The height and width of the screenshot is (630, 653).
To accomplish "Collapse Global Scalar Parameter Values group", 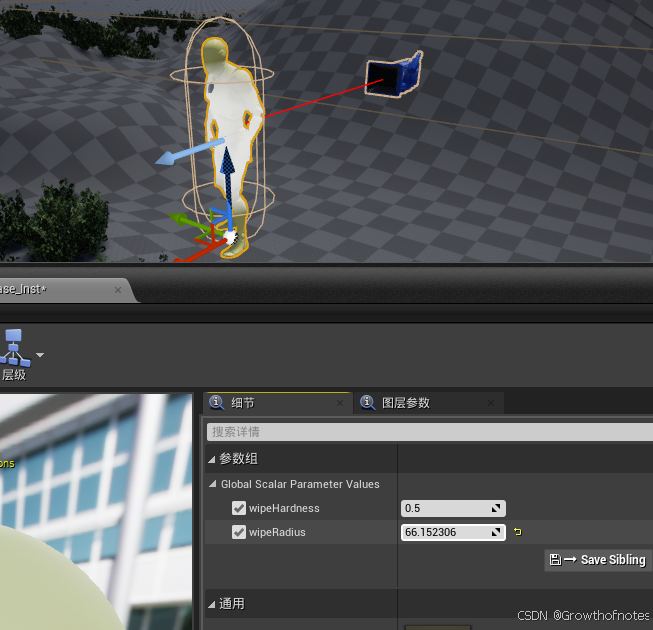I will pyautogui.click(x=213, y=484).
